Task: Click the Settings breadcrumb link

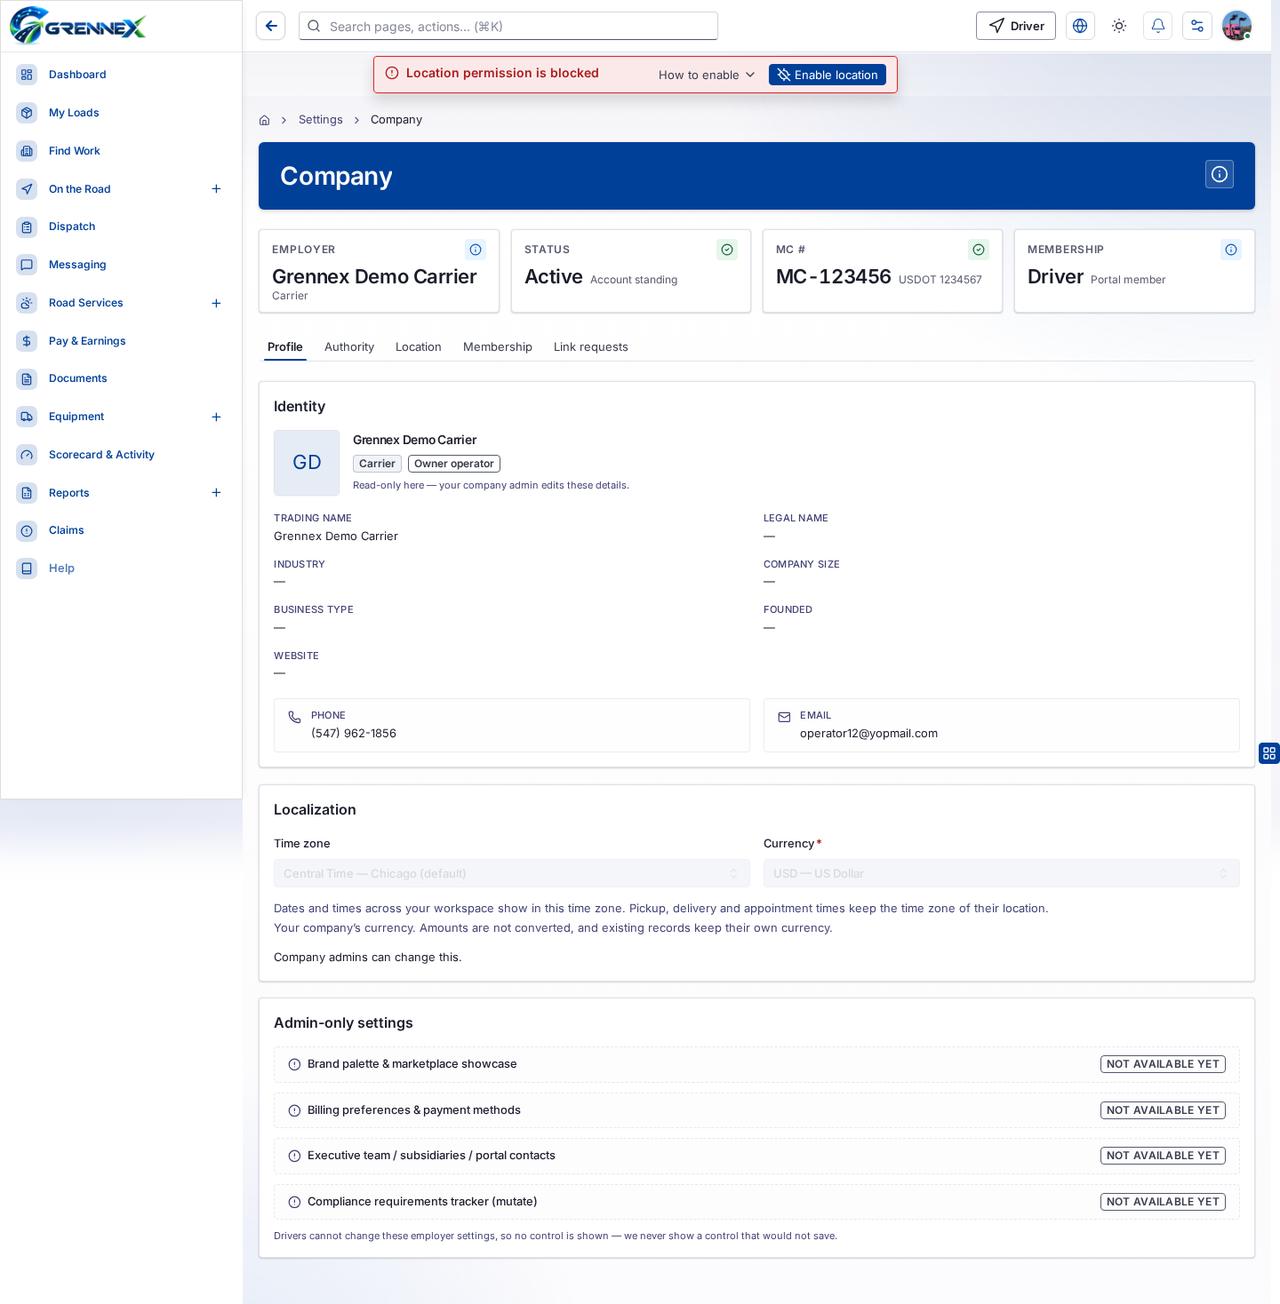Action: click(x=320, y=119)
